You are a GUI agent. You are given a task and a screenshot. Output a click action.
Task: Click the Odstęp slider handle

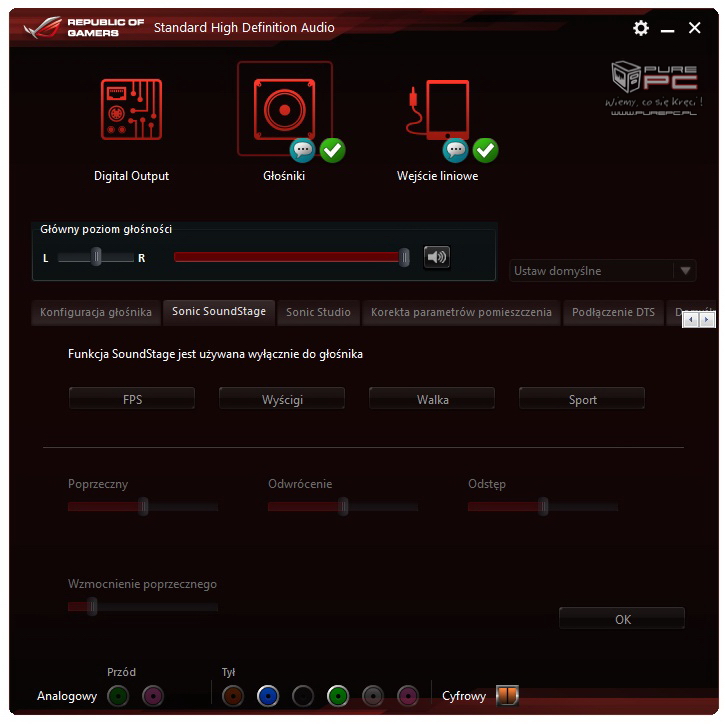coord(544,507)
